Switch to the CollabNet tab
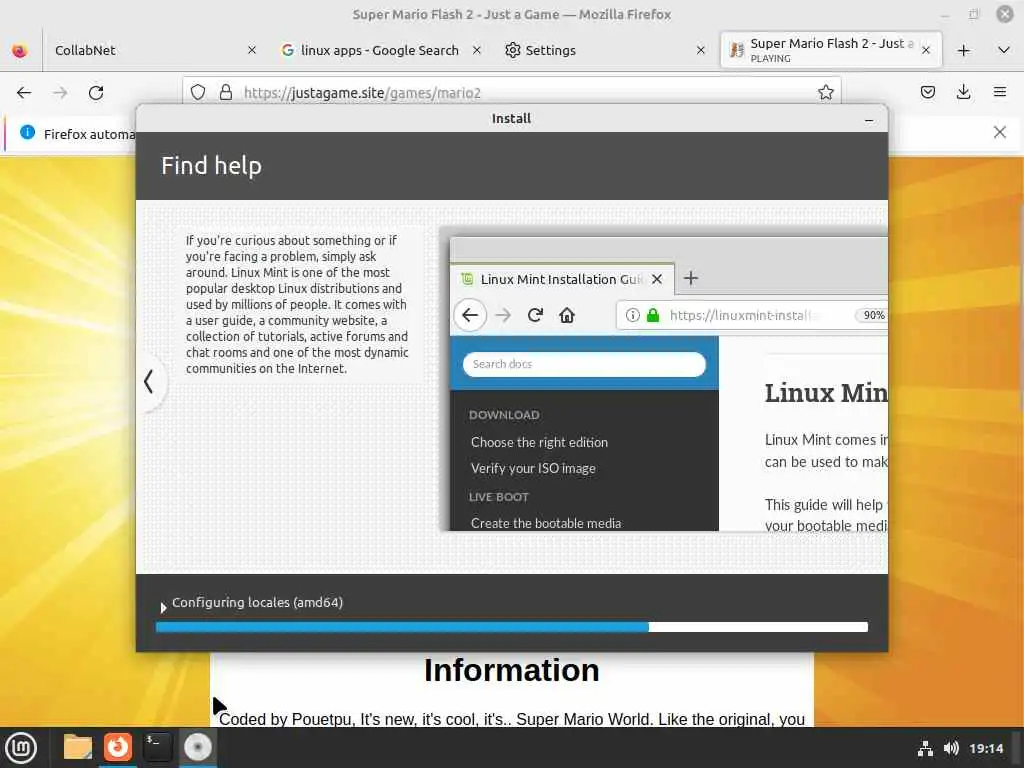The image size is (1024, 768). (x=145, y=50)
